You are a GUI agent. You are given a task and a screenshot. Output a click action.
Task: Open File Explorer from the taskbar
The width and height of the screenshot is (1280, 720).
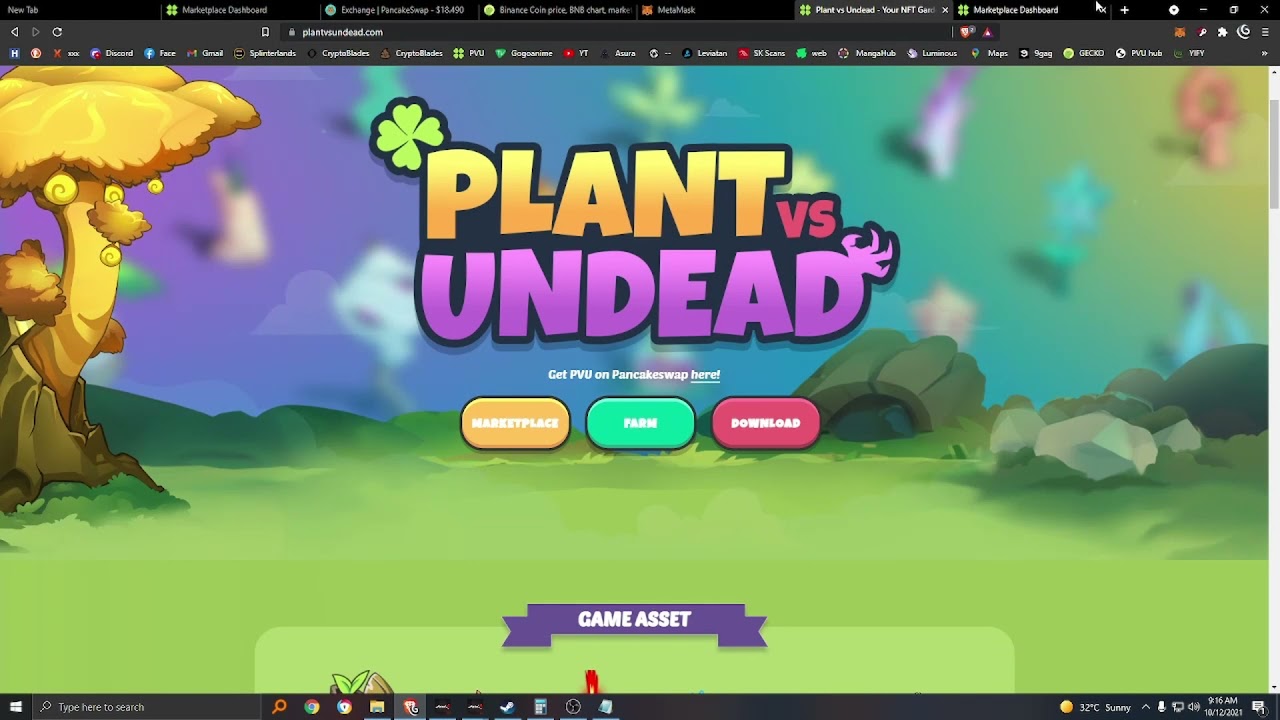tap(377, 707)
